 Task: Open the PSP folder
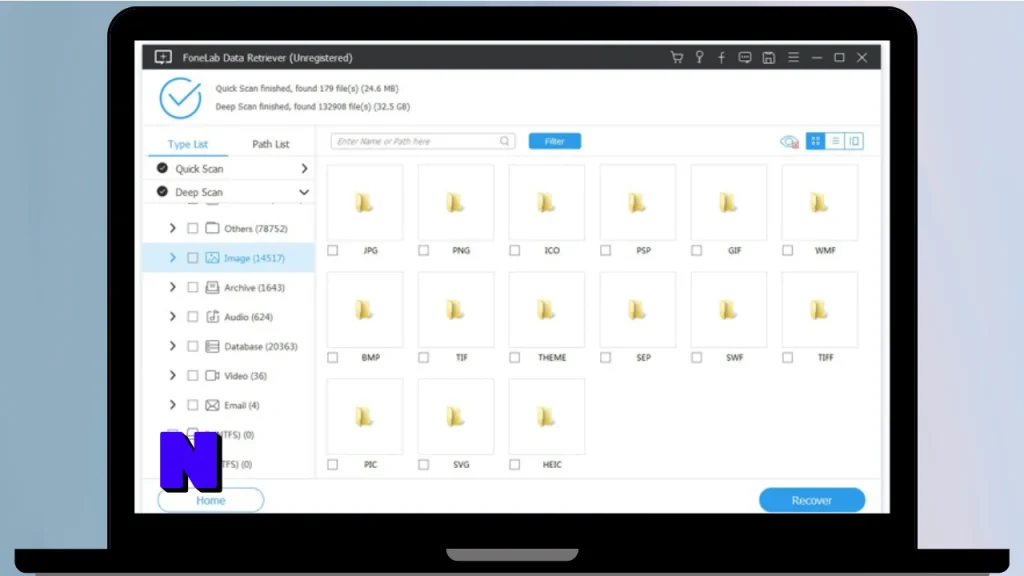pos(637,202)
